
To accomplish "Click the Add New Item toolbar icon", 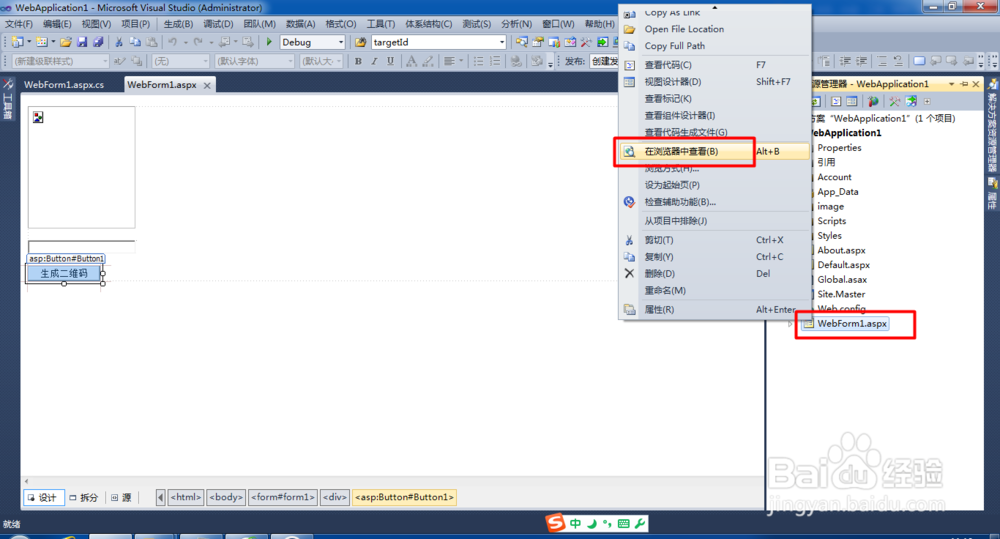I will [41, 42].
